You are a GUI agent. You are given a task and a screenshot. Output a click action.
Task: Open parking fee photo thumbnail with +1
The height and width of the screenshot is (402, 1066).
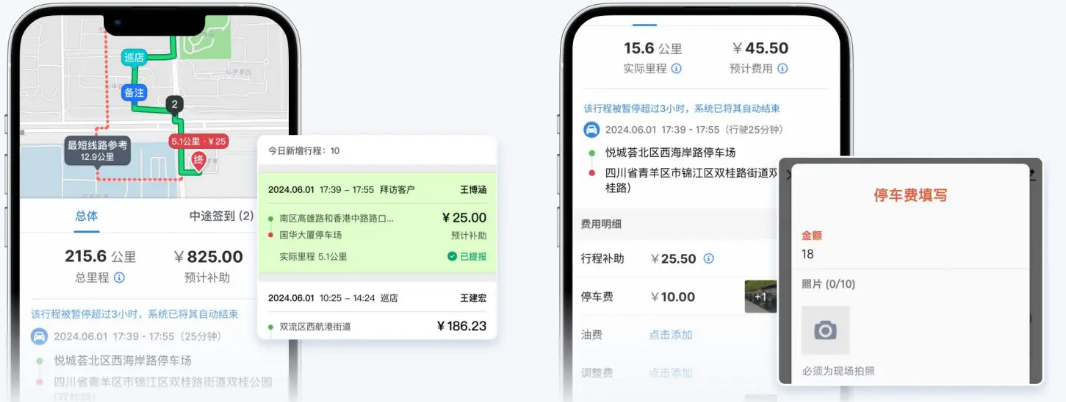(760, 297)
